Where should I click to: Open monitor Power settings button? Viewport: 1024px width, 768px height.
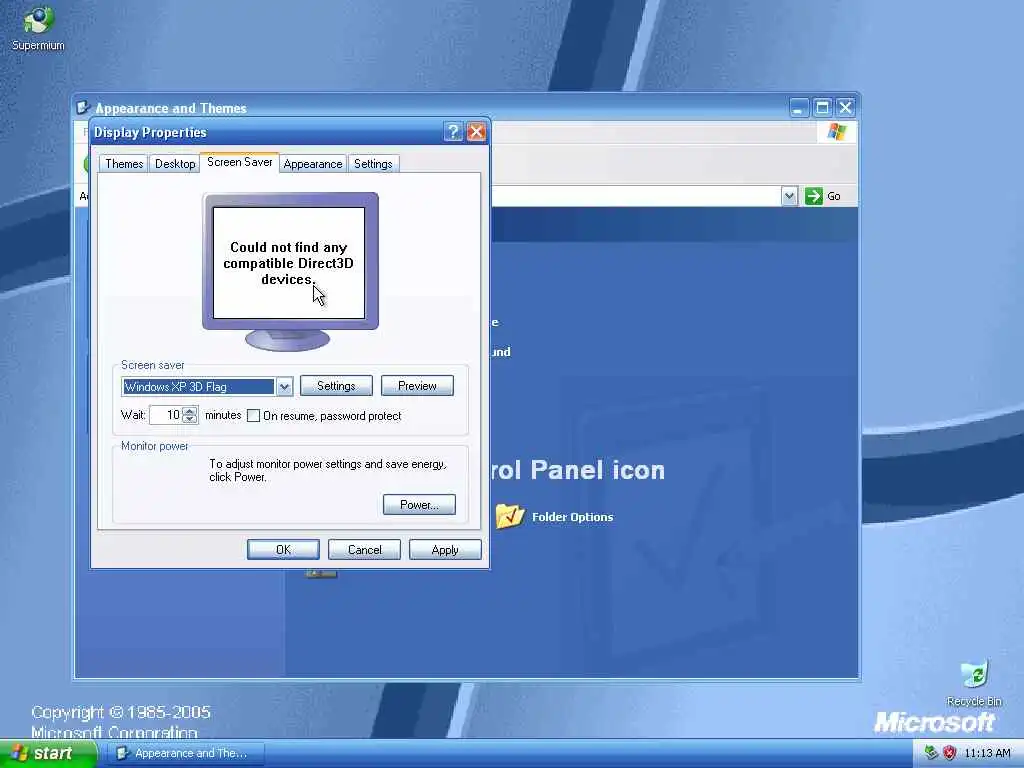pyautogui.click(x=419, y=505)
